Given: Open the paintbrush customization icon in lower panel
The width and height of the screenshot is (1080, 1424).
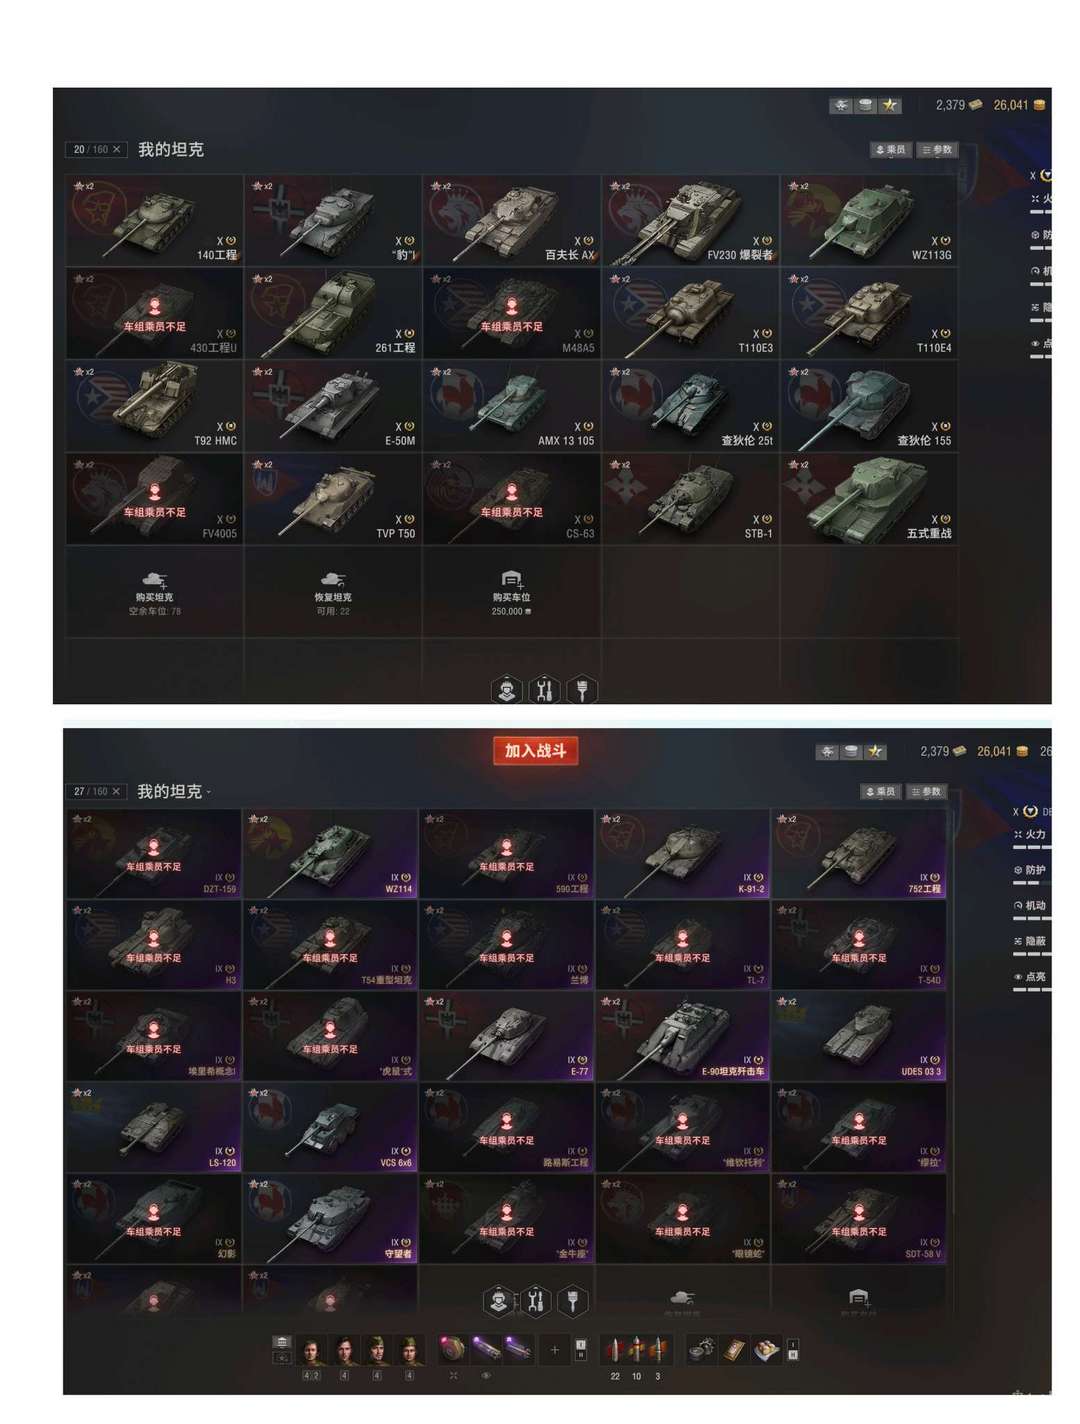Looking at the screenshot, I should (572, 1301).
